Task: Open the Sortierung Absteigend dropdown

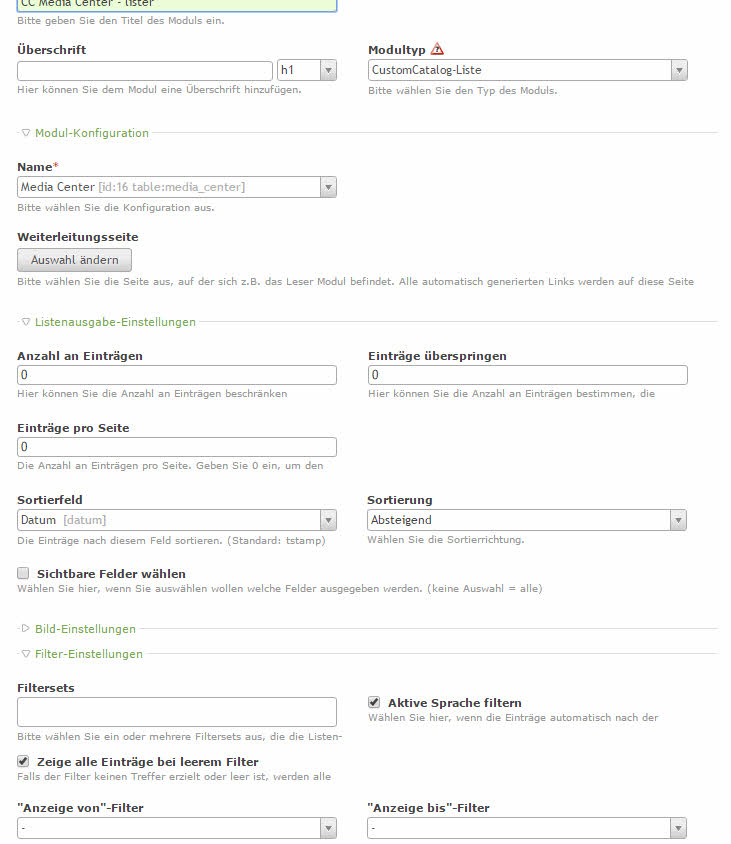Action: 527,520
